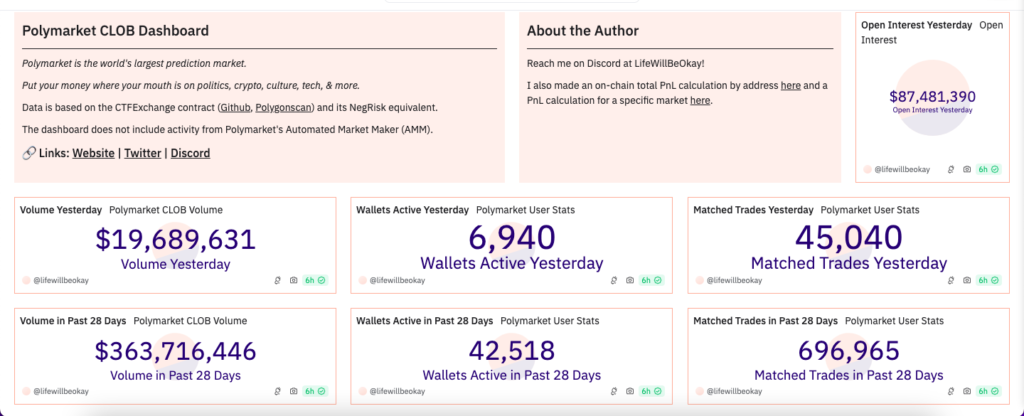The image size is (1024, 416).
Task: Open the Twitter link
Action: click(143, 153)
